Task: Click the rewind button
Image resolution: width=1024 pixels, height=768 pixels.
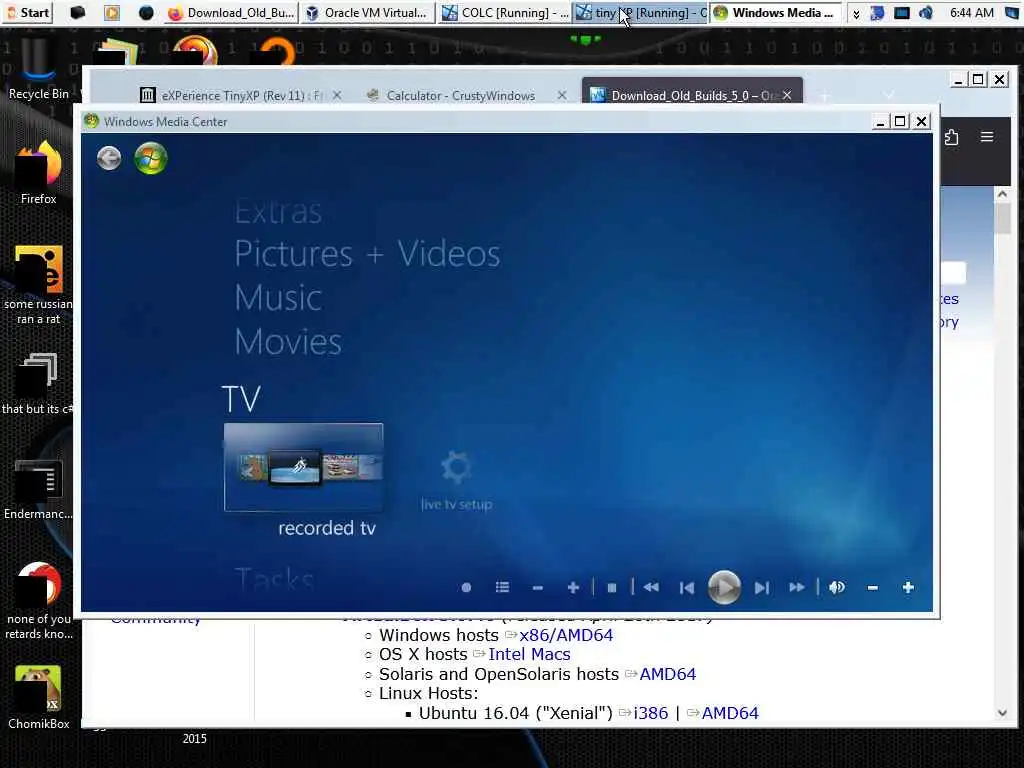Action: 651,588
